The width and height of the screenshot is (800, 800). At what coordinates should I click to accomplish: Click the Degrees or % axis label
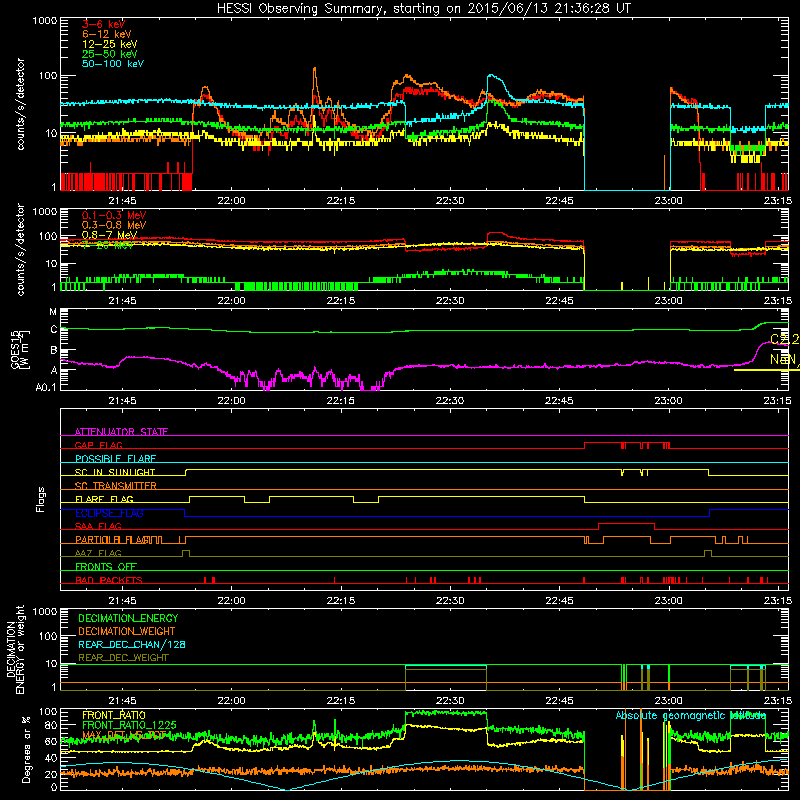tap(26, 750)
